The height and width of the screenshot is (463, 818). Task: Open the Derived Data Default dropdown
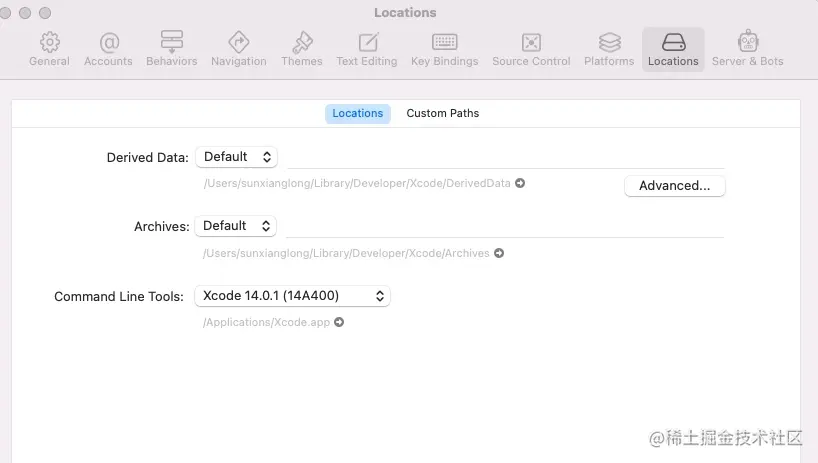(x=236, y=157)
